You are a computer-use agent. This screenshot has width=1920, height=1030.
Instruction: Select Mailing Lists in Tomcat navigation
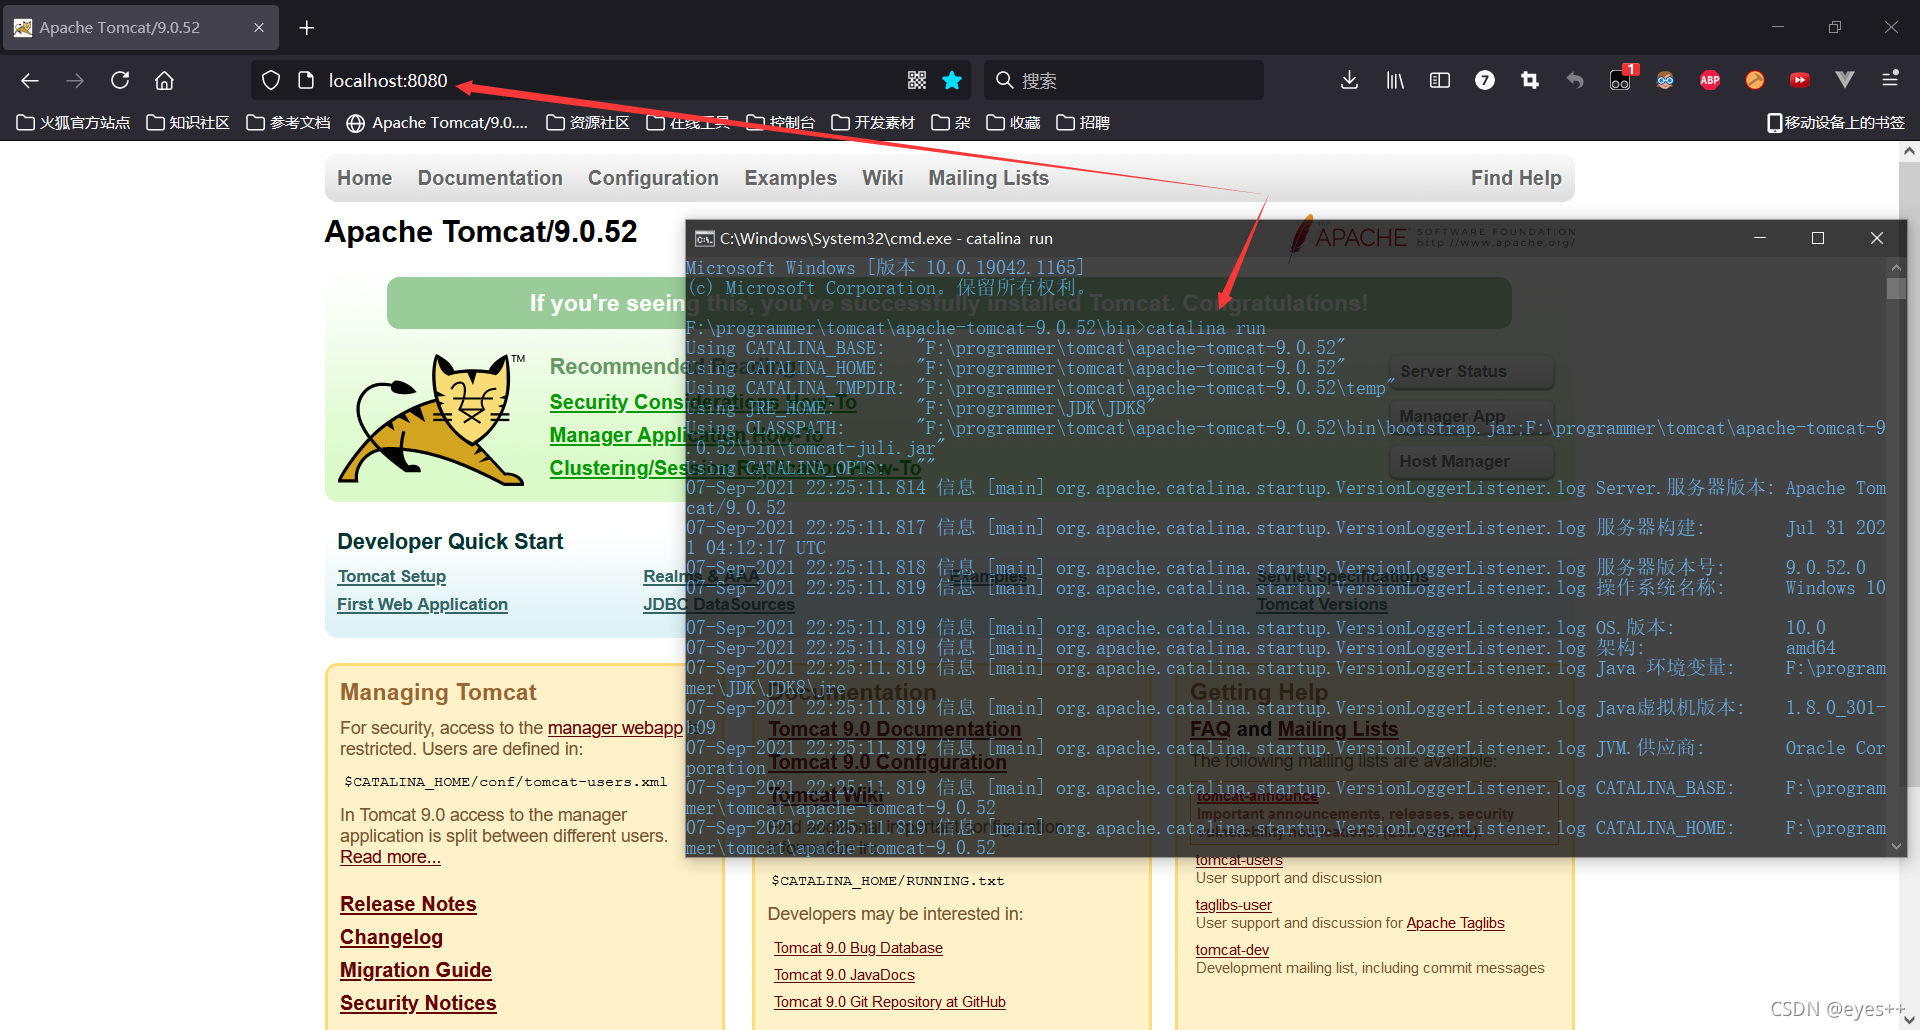(988, 178)
